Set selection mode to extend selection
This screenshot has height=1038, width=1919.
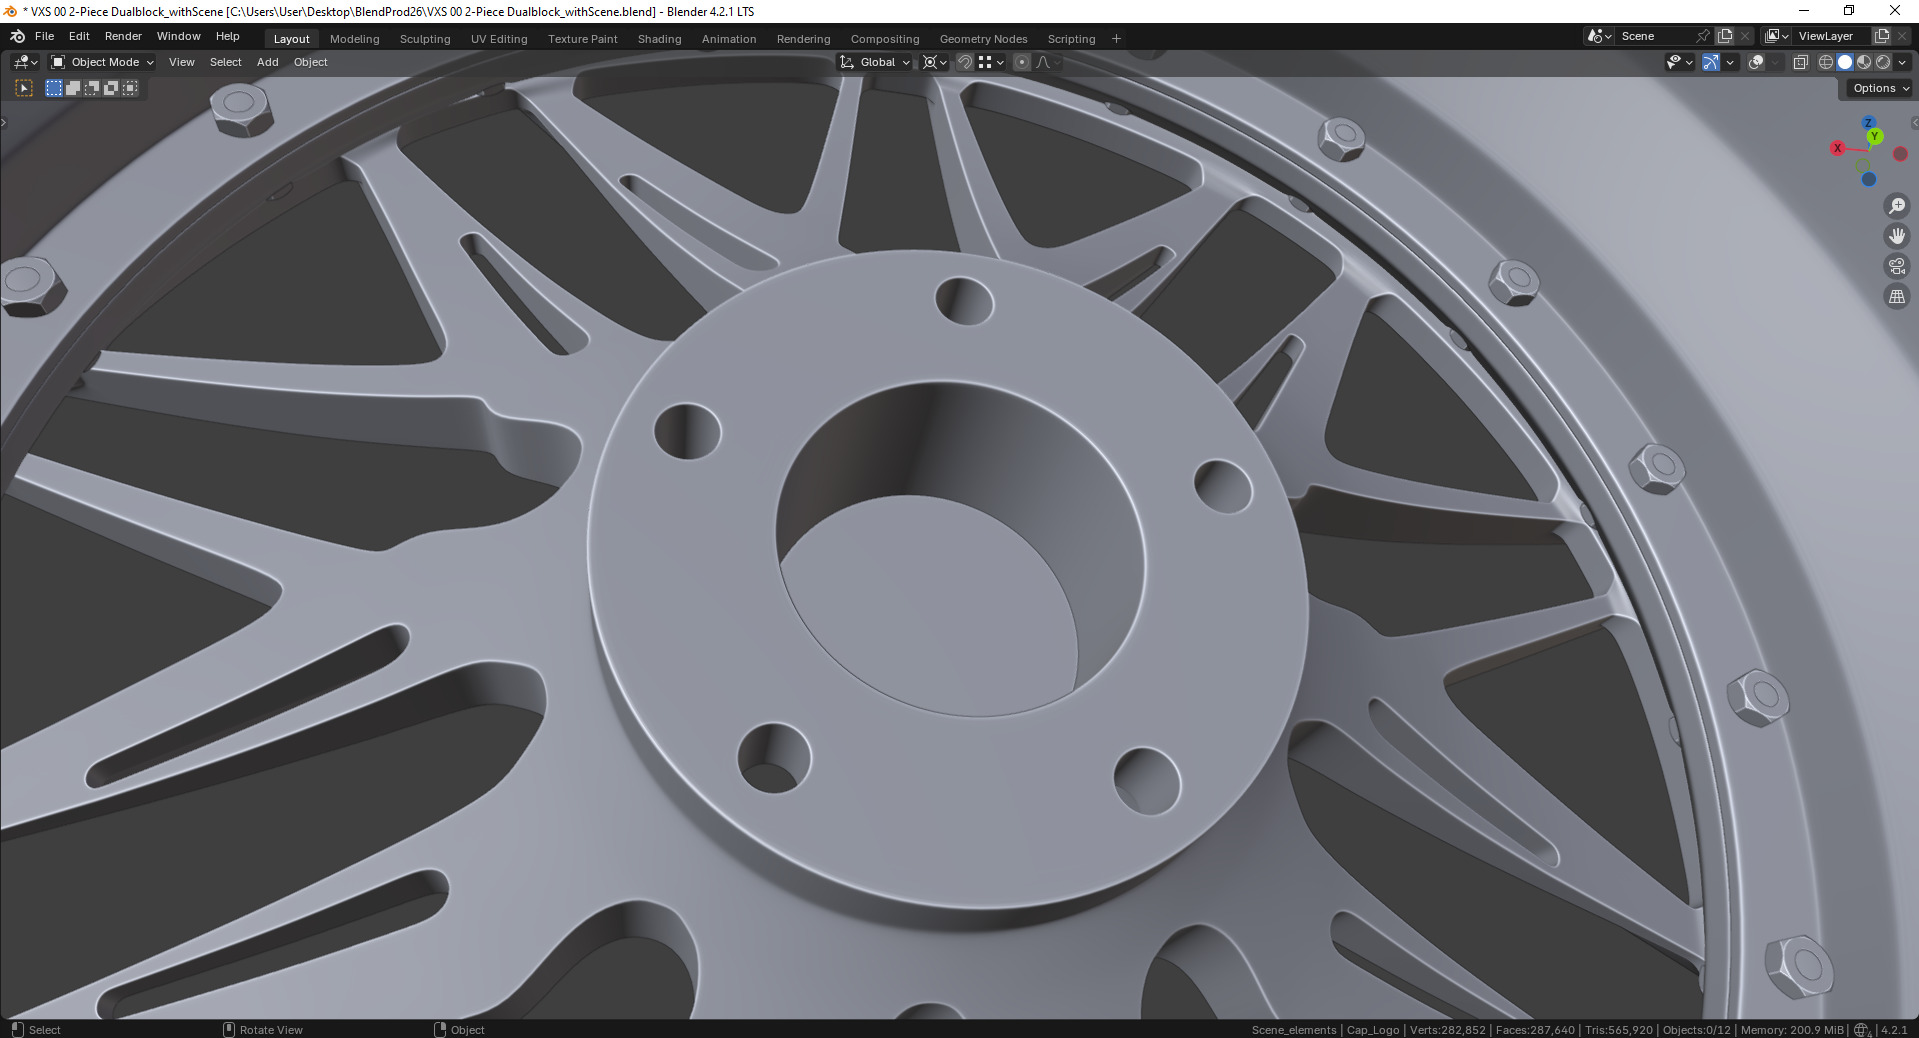[73, 88]
